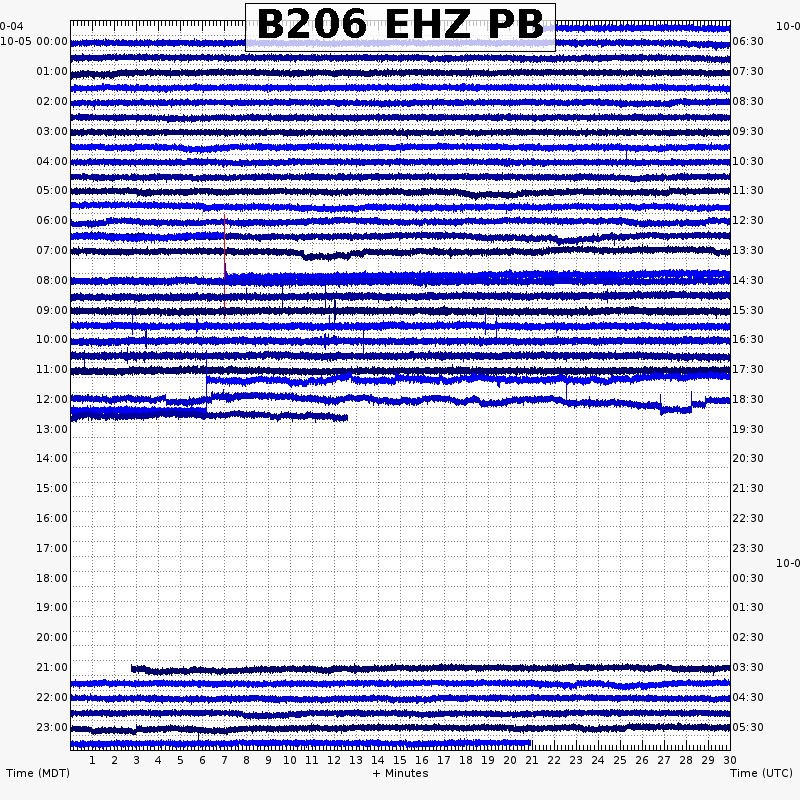Click the 01:00 MDT time label
This screenshot has width=800, height=800.
pos(52,71)
